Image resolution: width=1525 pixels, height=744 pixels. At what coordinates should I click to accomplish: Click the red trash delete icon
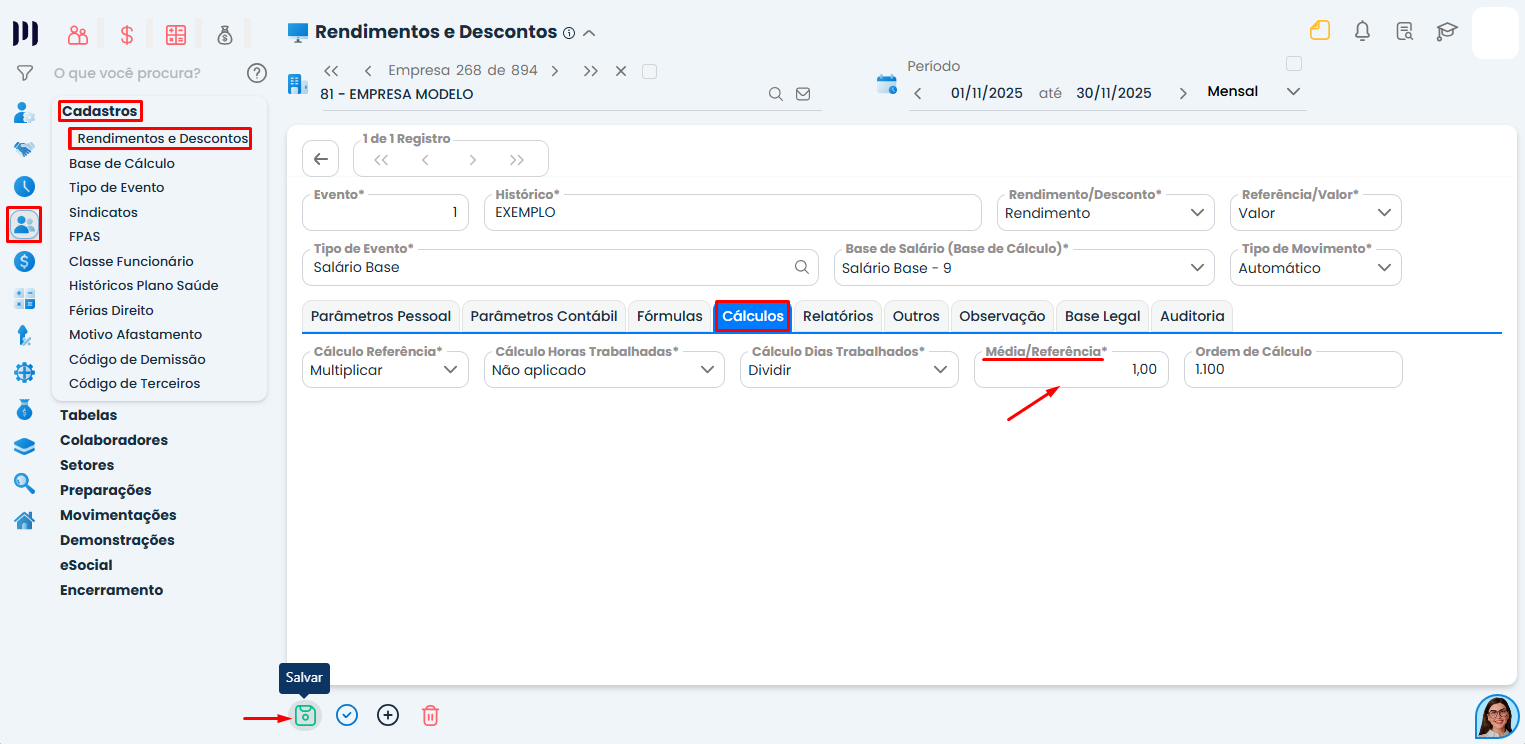(430, 715)
